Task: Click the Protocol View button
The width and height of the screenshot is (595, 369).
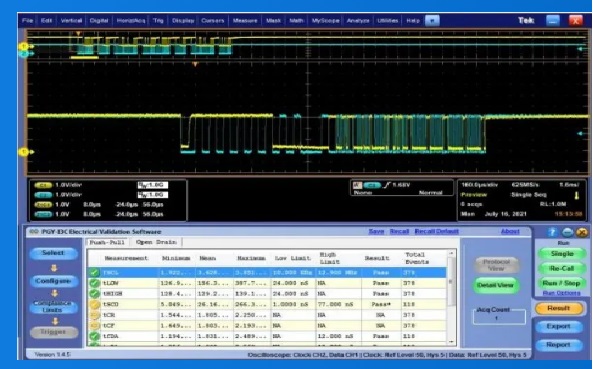Action: [496, 265]
